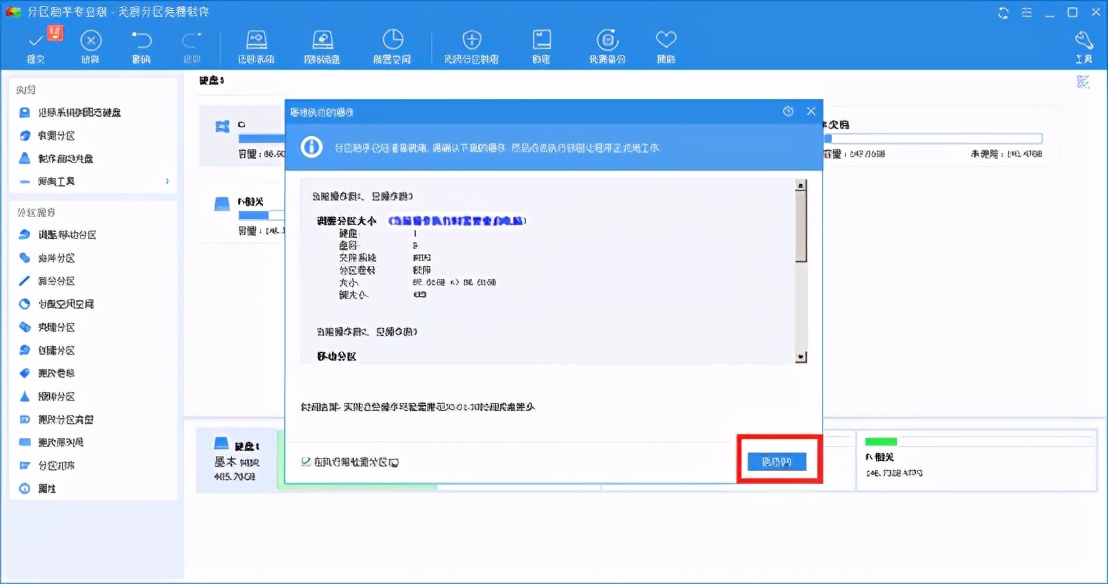The height and width of the screenshot is (584, 1108).
Task: Click the usage bar of the top-right partition tile
Action: click(x=933, y=139)
